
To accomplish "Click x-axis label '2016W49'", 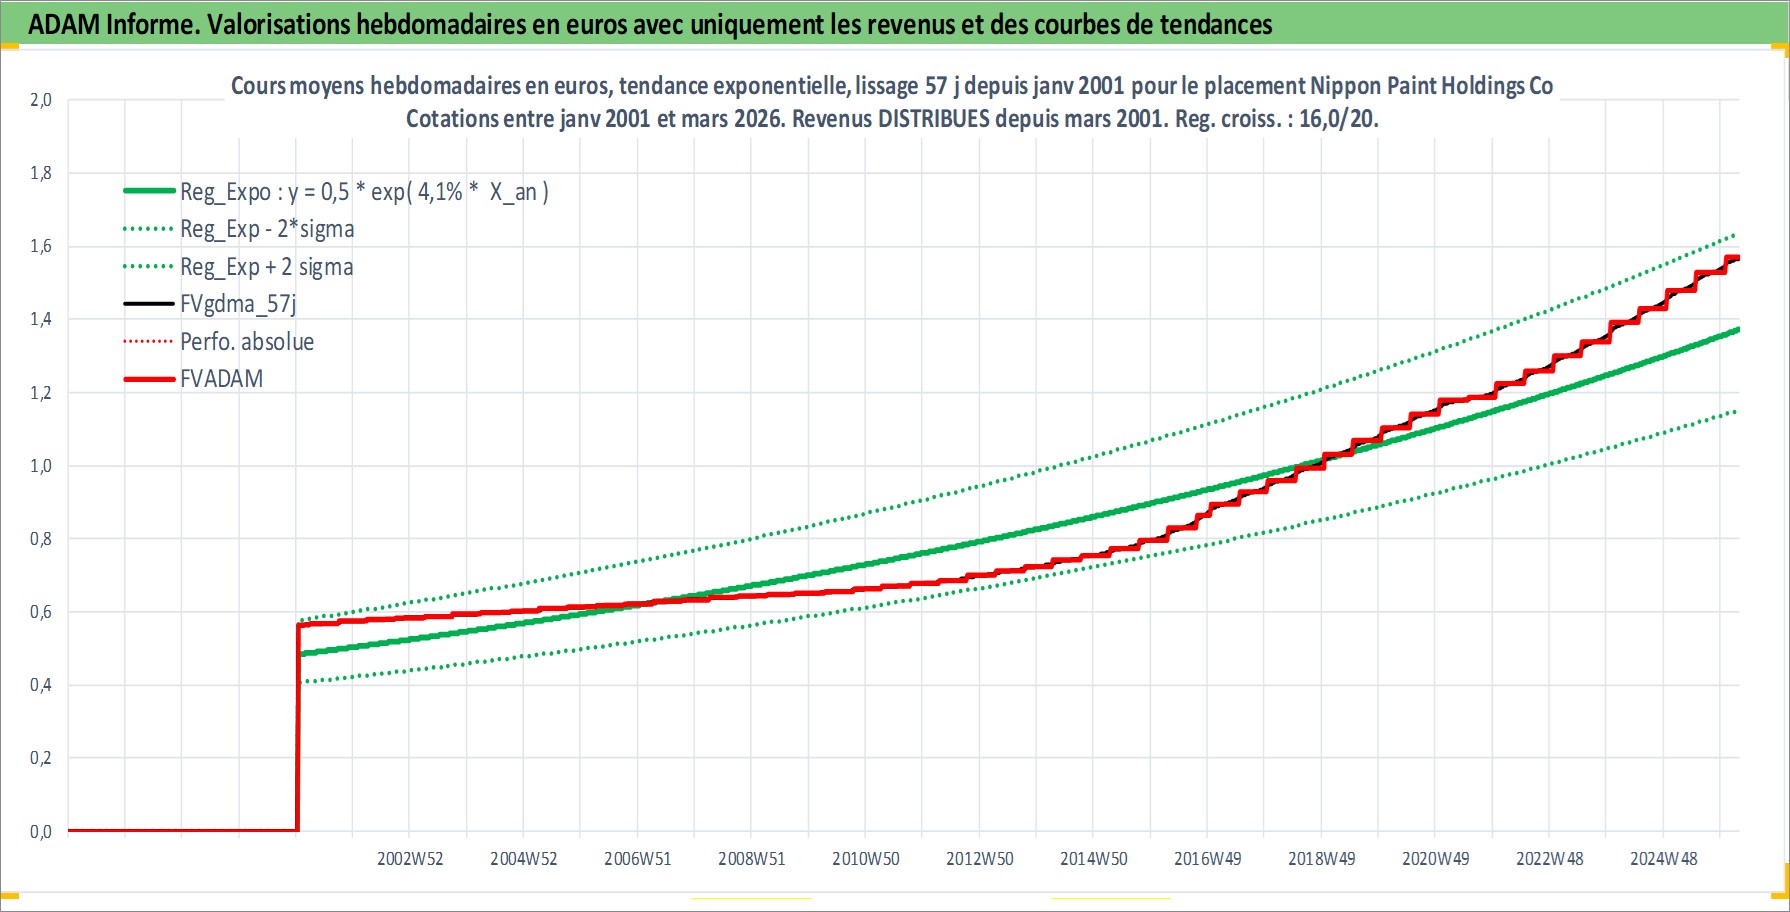I will (x=1208, y=859).
